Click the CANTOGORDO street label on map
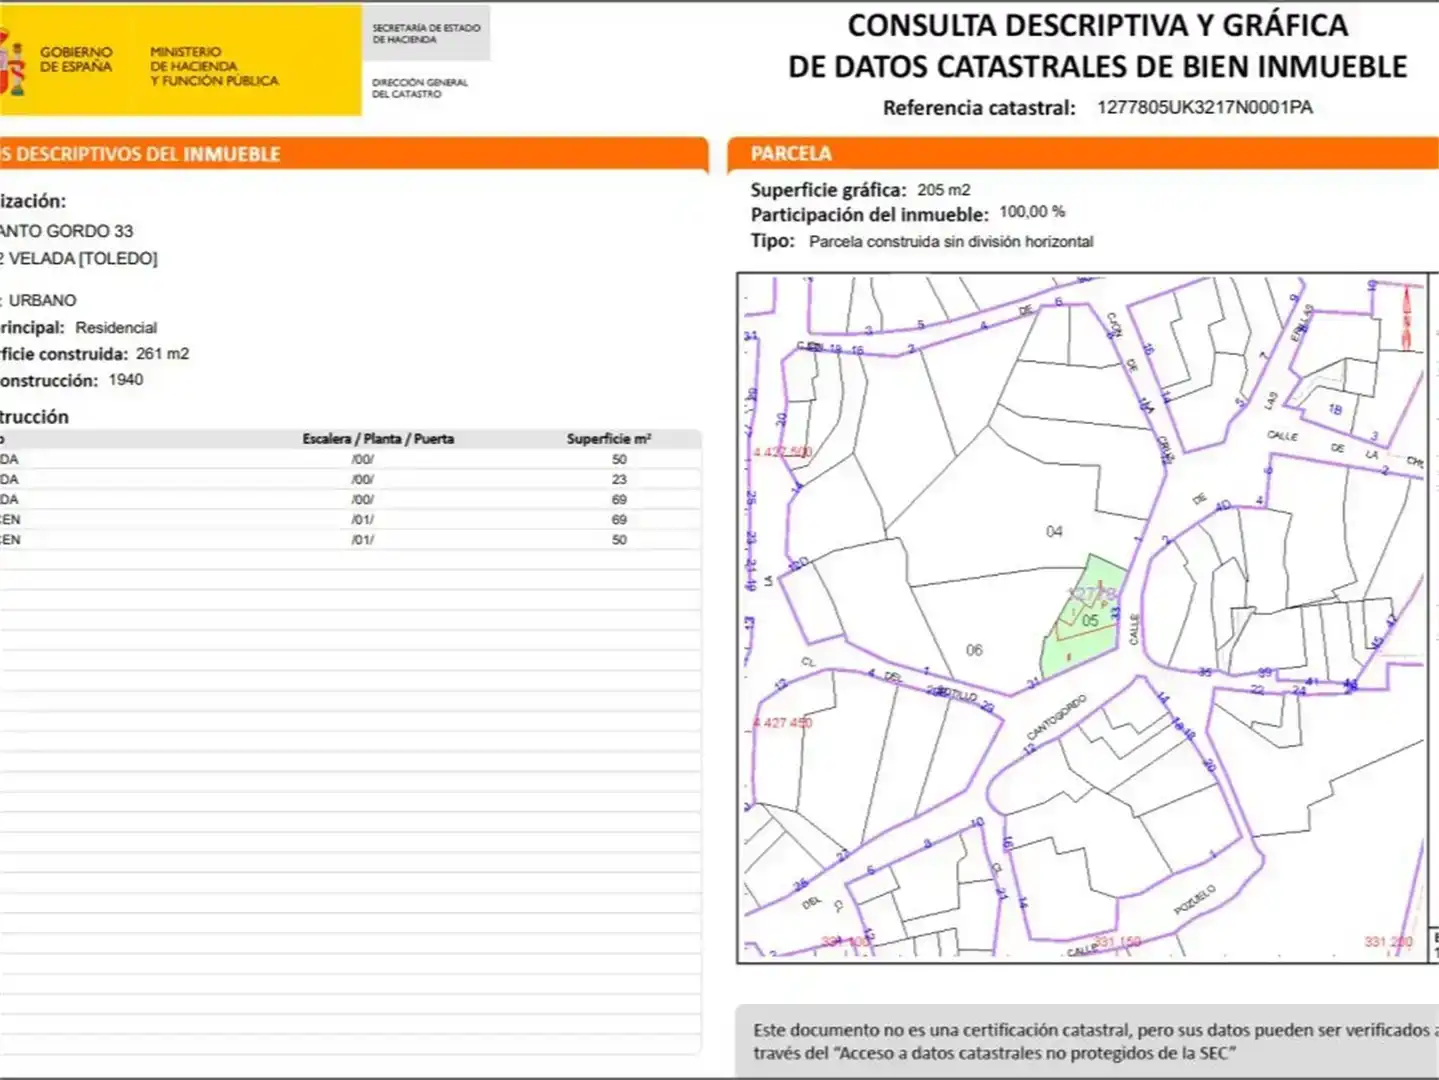Image resolution: width=1439 pixels, height=1080 pixels. (1056, 717)
